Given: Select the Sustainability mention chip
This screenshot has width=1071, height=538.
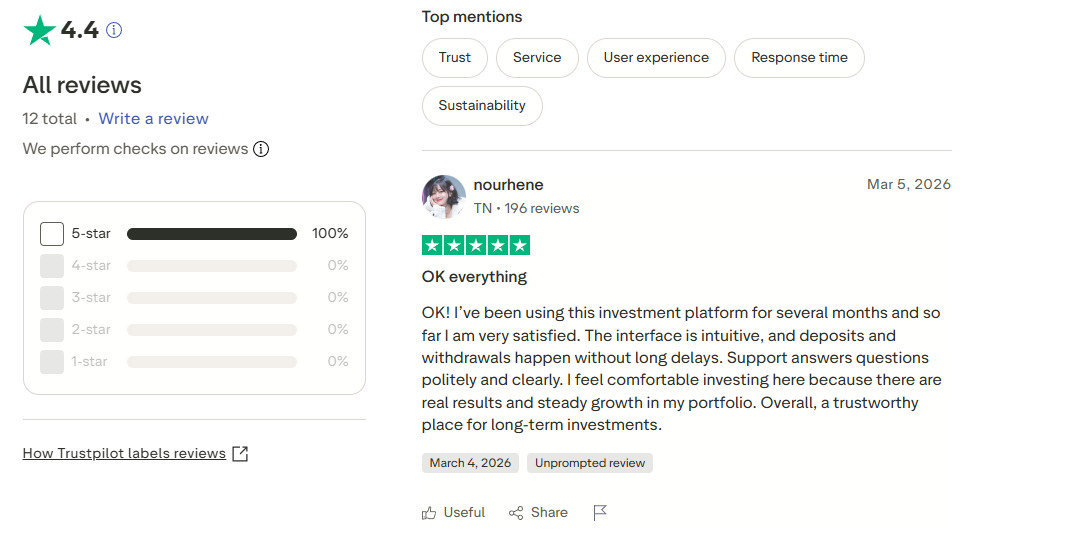Looking at the screenshot, I should coord(482,106).
